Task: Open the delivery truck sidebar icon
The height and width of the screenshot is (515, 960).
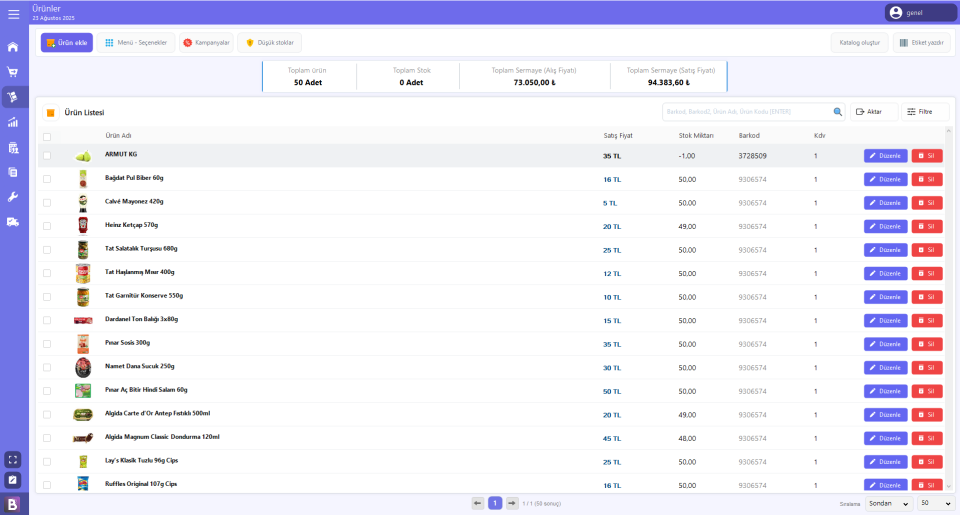Action: point(13,222)
